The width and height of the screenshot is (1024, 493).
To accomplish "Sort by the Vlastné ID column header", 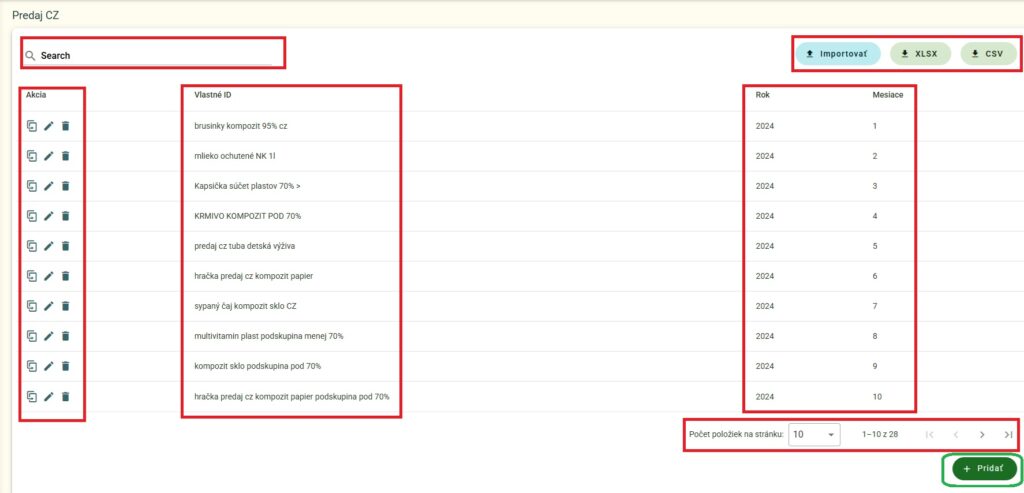I will (x=213, y=95).
